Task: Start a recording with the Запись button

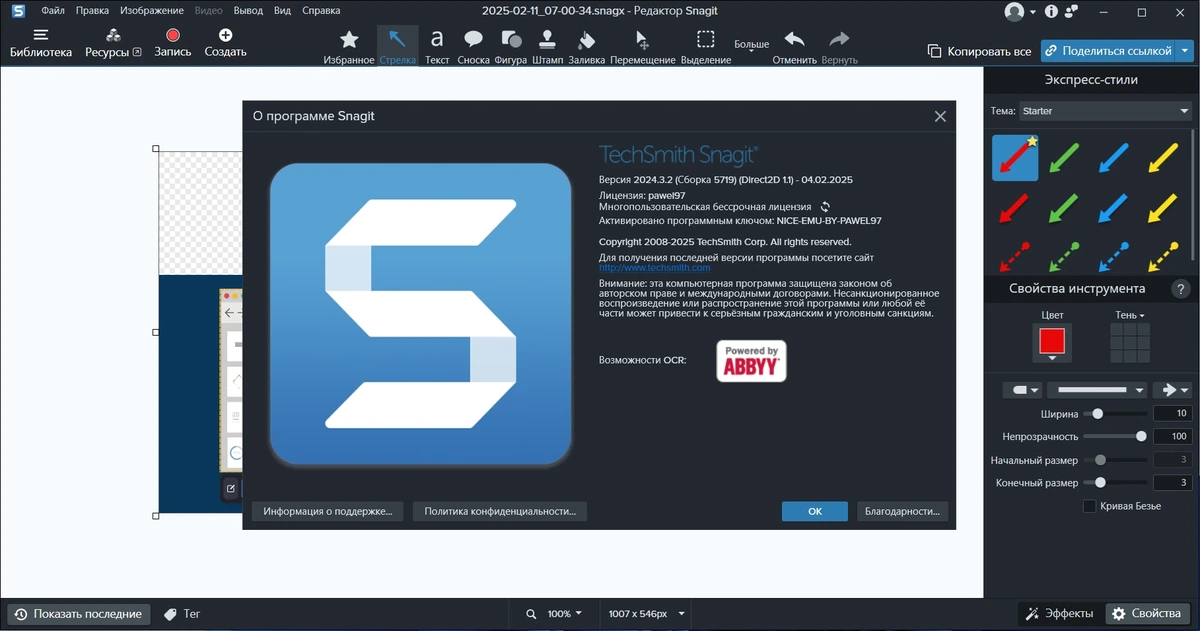Action: tap(172, 43)
